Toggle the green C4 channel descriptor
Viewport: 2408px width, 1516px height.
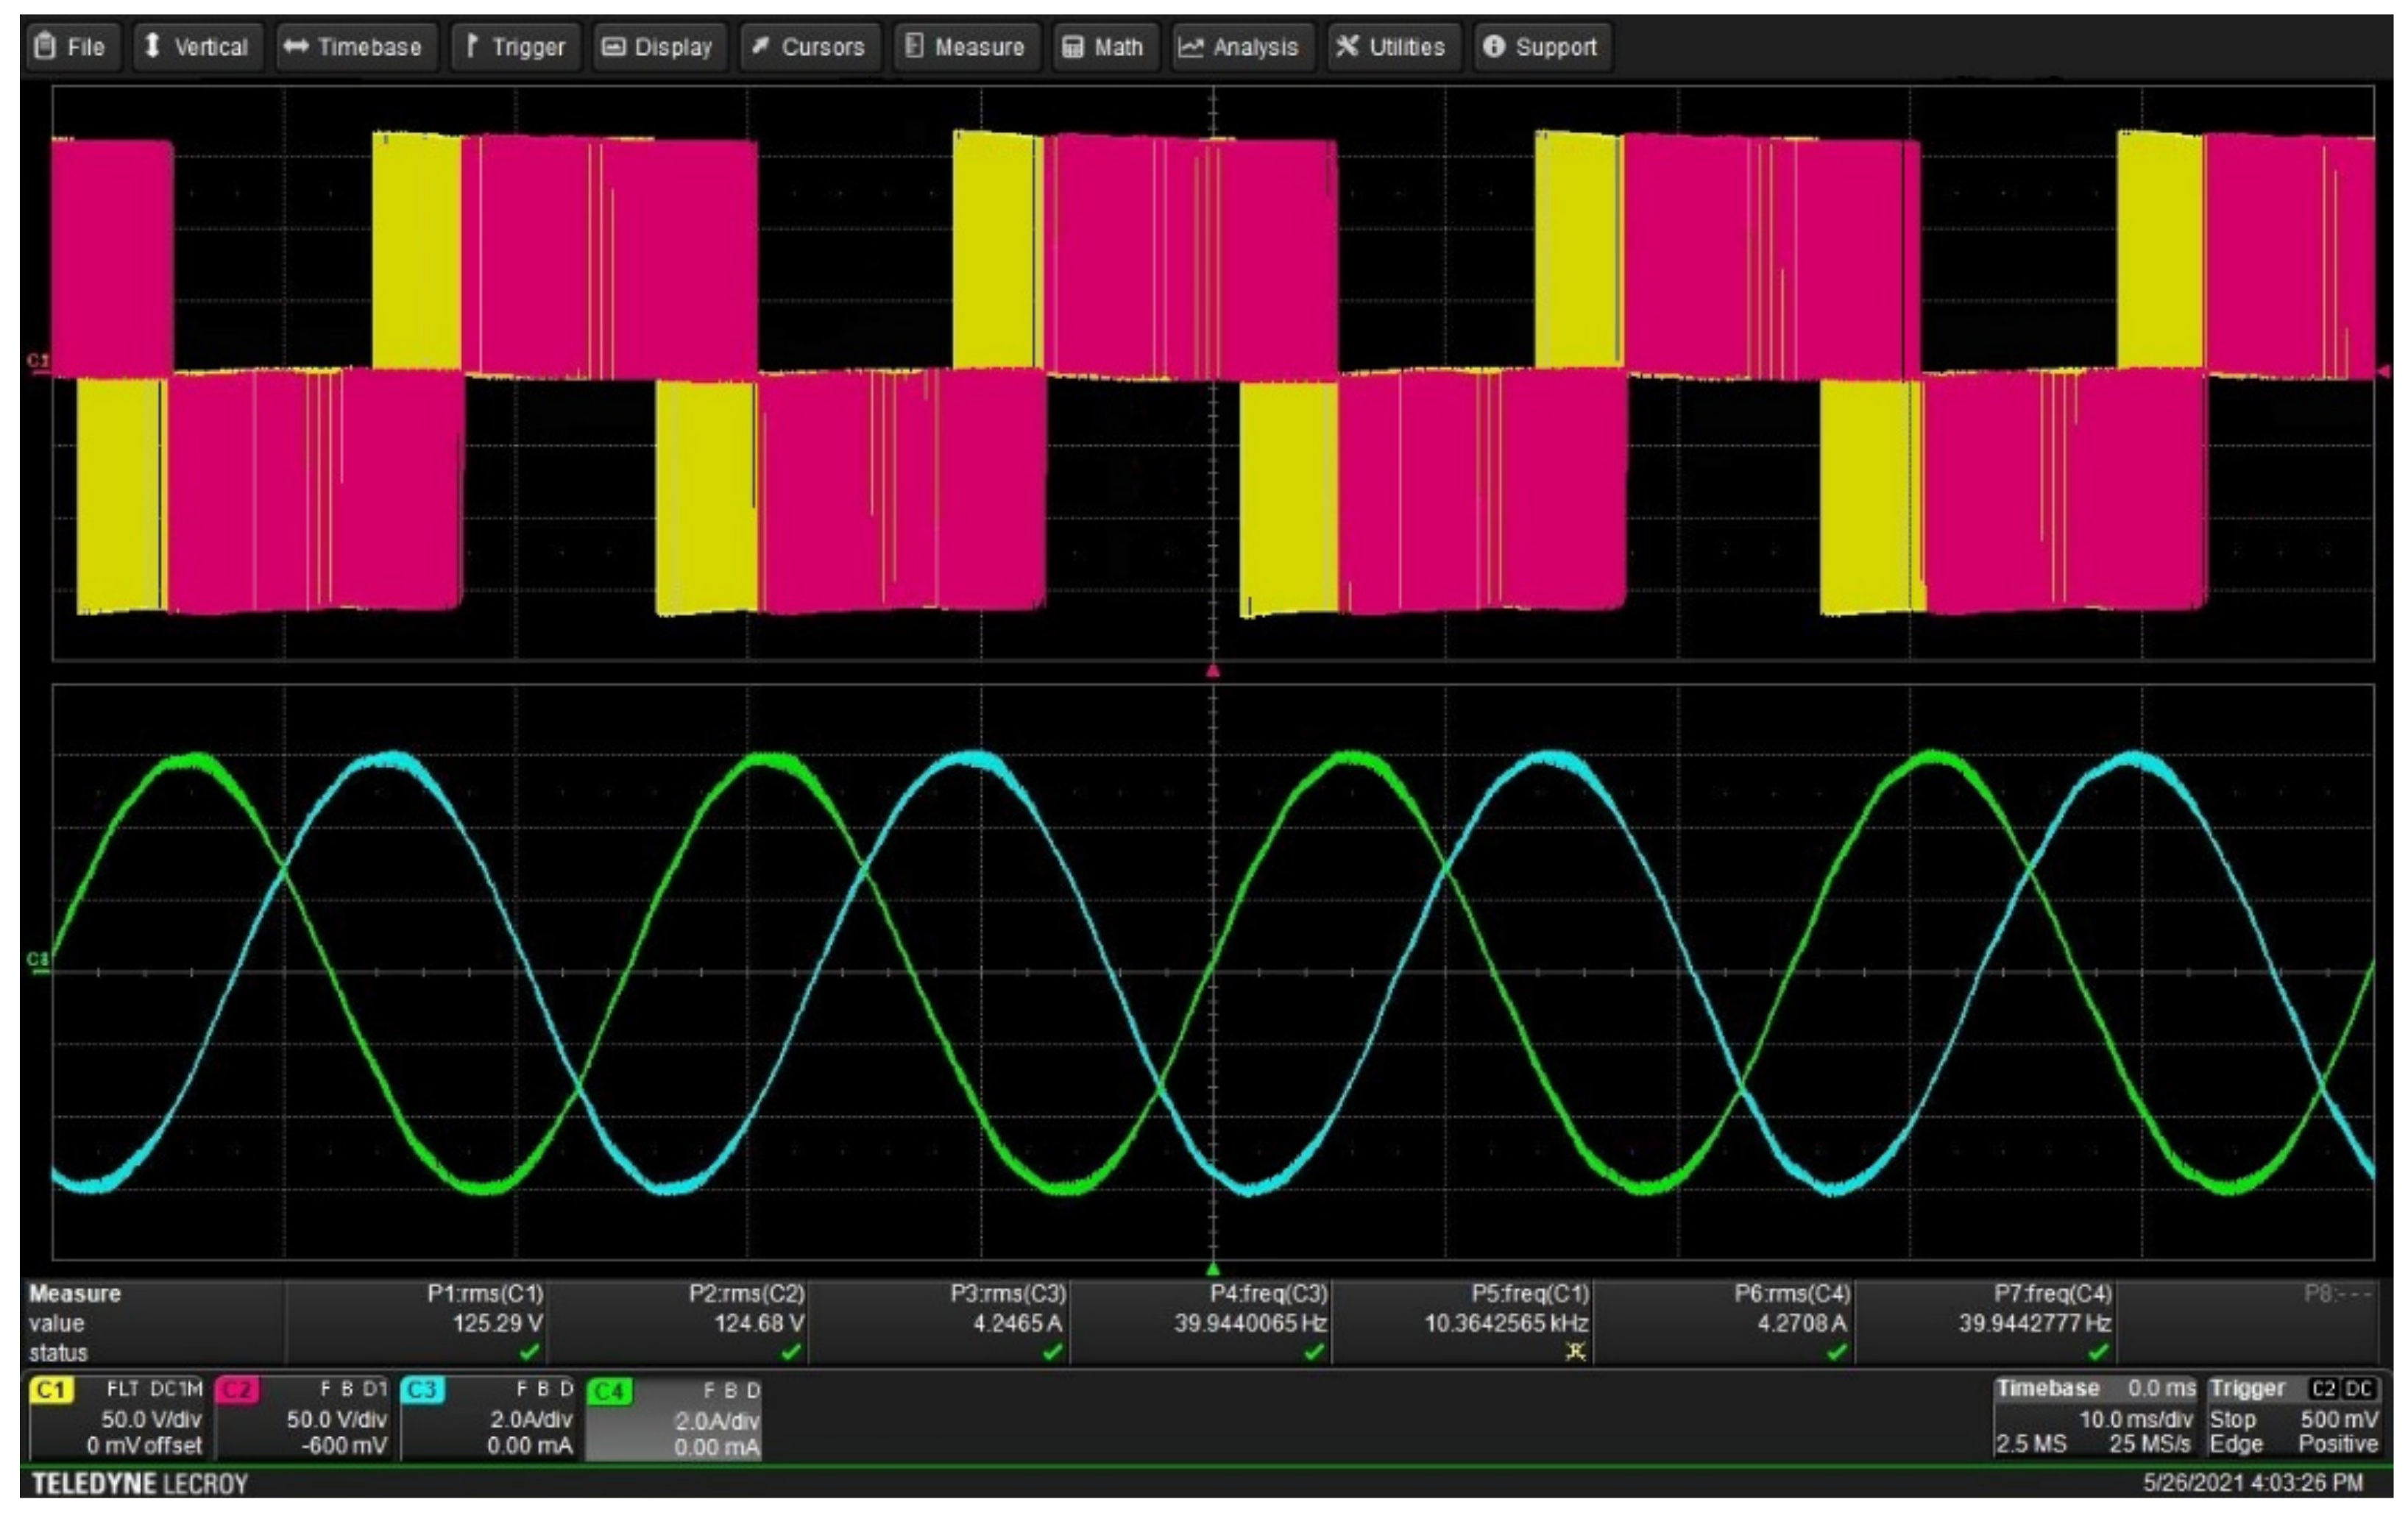pos(674,1418)
